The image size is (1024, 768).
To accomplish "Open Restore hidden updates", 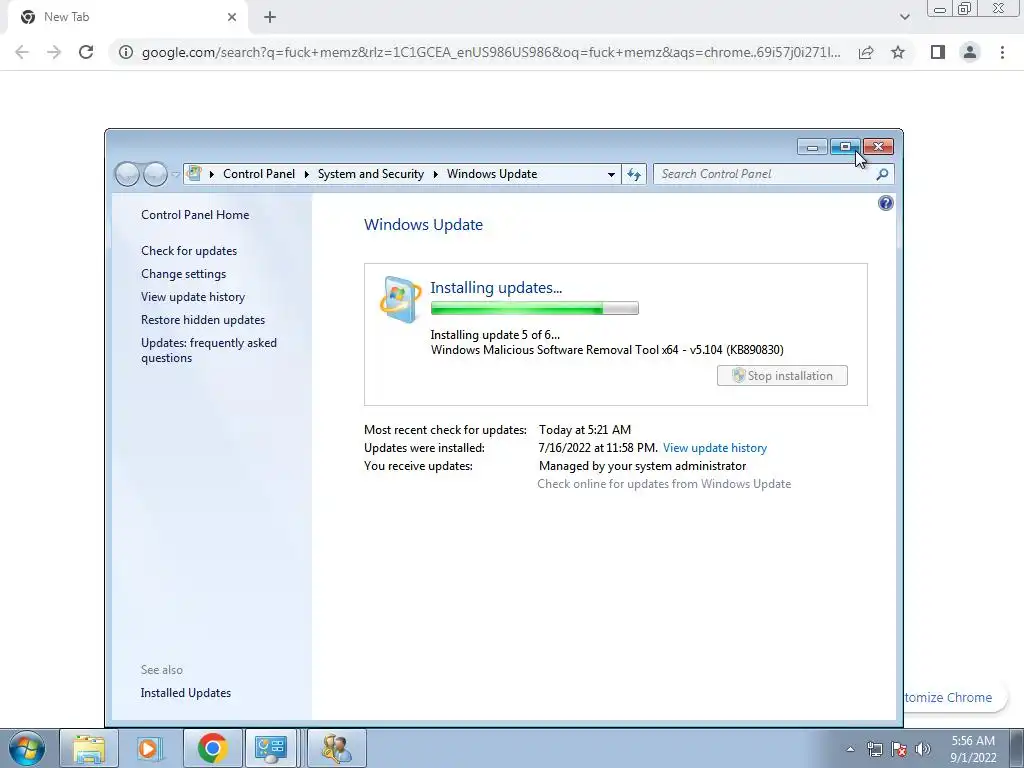I will tap(202, 319).
